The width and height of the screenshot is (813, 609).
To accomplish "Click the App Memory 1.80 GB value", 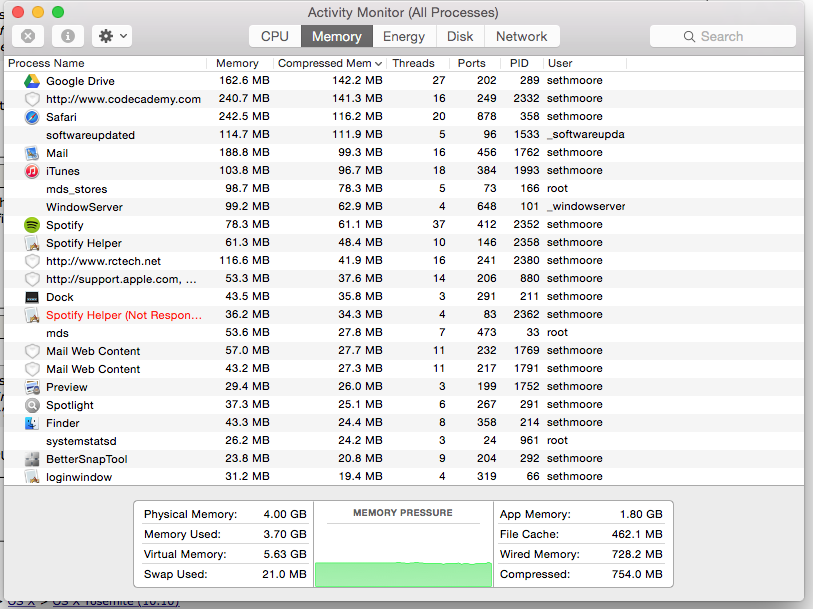I will (x=641, y=514).
